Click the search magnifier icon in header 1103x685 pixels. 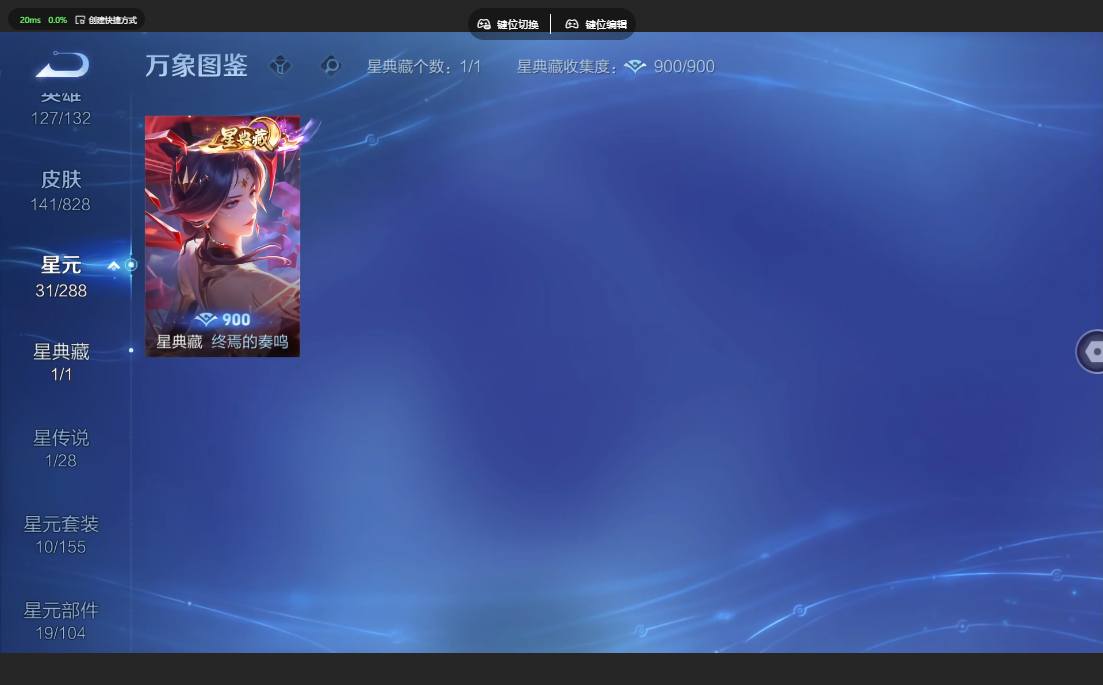click(x=330, y=66)
